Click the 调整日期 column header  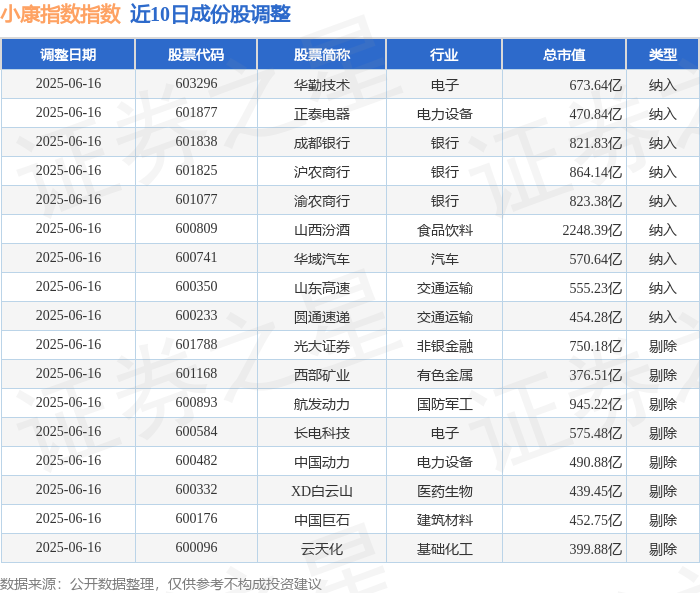(68, 54)
